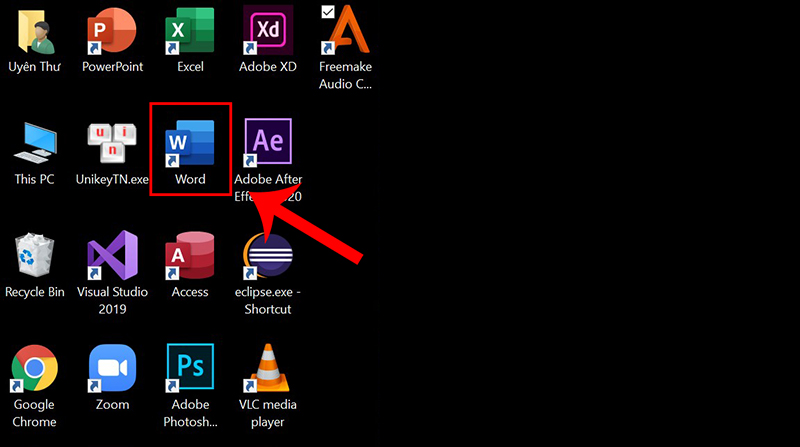Click the "VLC media player" label

268,413
